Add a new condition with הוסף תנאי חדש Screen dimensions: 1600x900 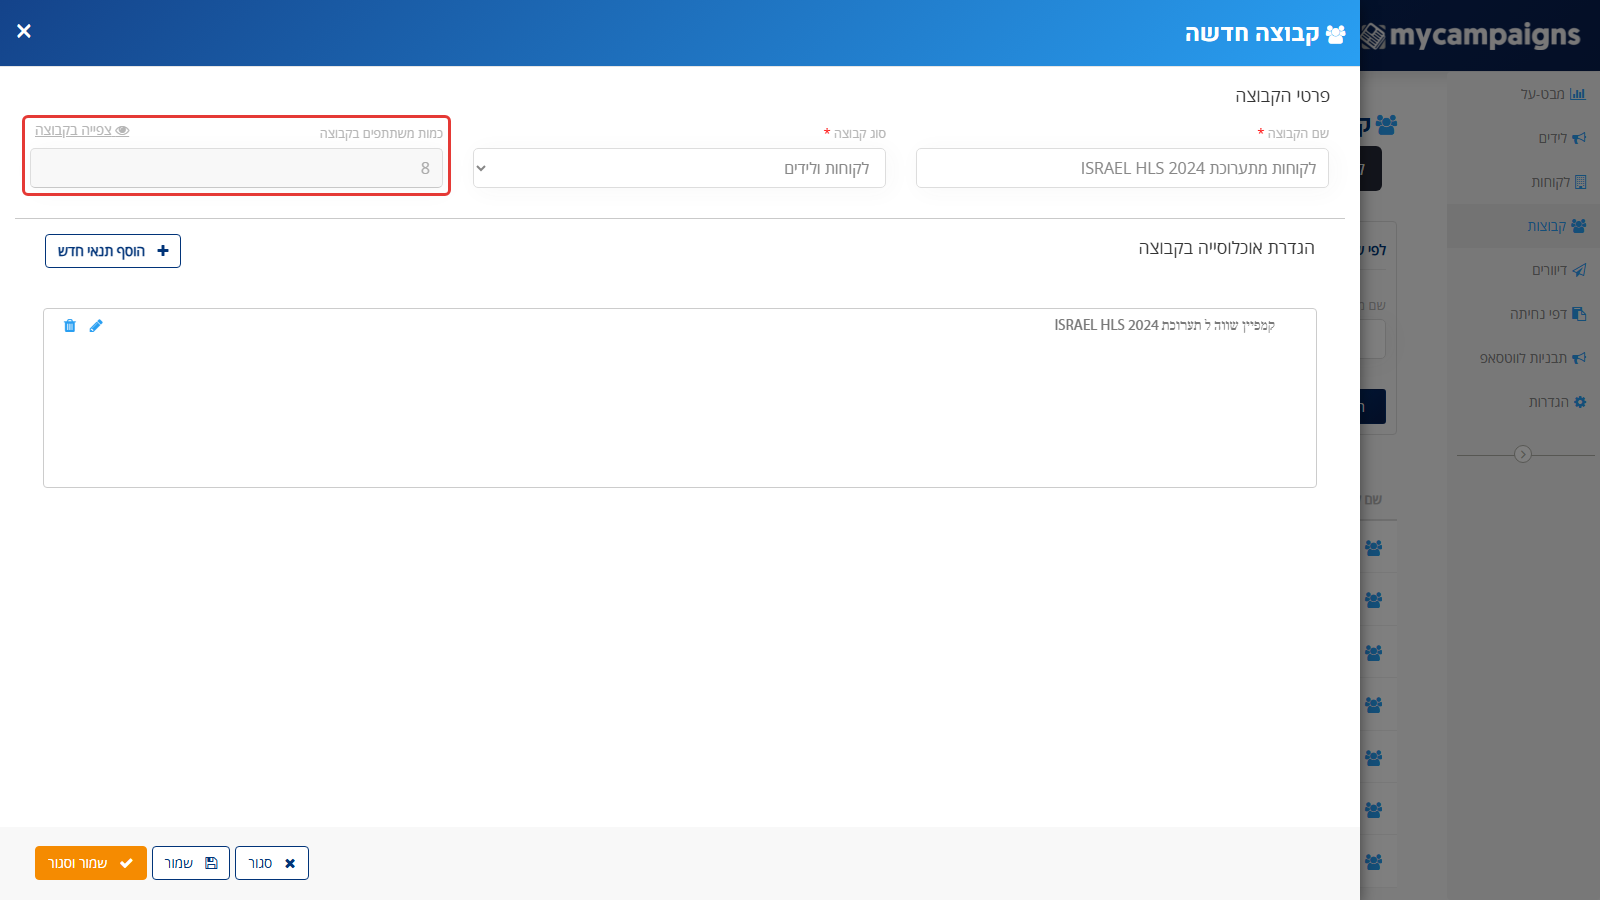coord(113,251)
